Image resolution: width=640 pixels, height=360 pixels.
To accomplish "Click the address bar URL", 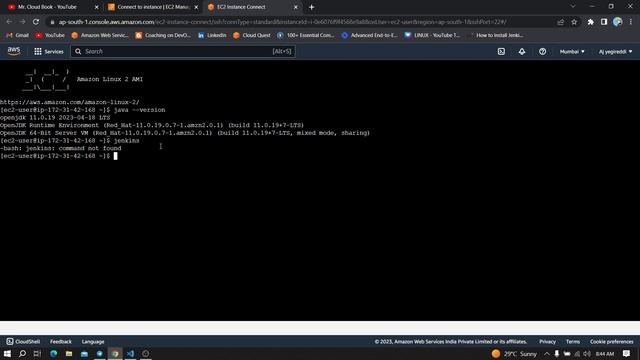I will point(282,22).
